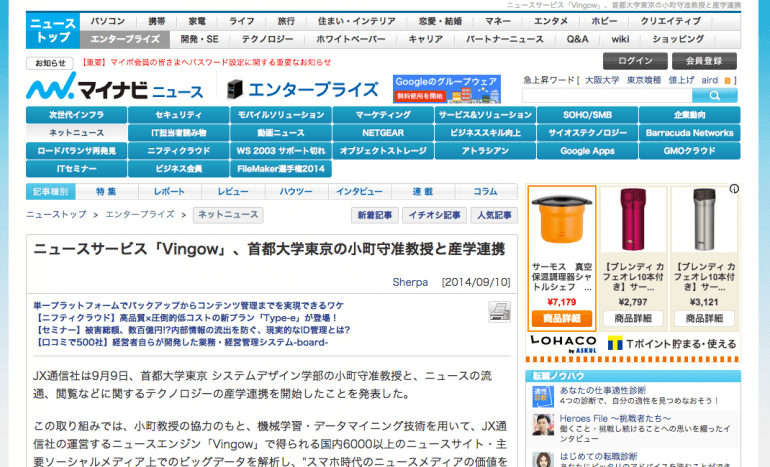Viewport: 770px width, 467px height.
Task: Select the クリエイティブ menu item
Action: pyautogui.click(x=670, y=21)
